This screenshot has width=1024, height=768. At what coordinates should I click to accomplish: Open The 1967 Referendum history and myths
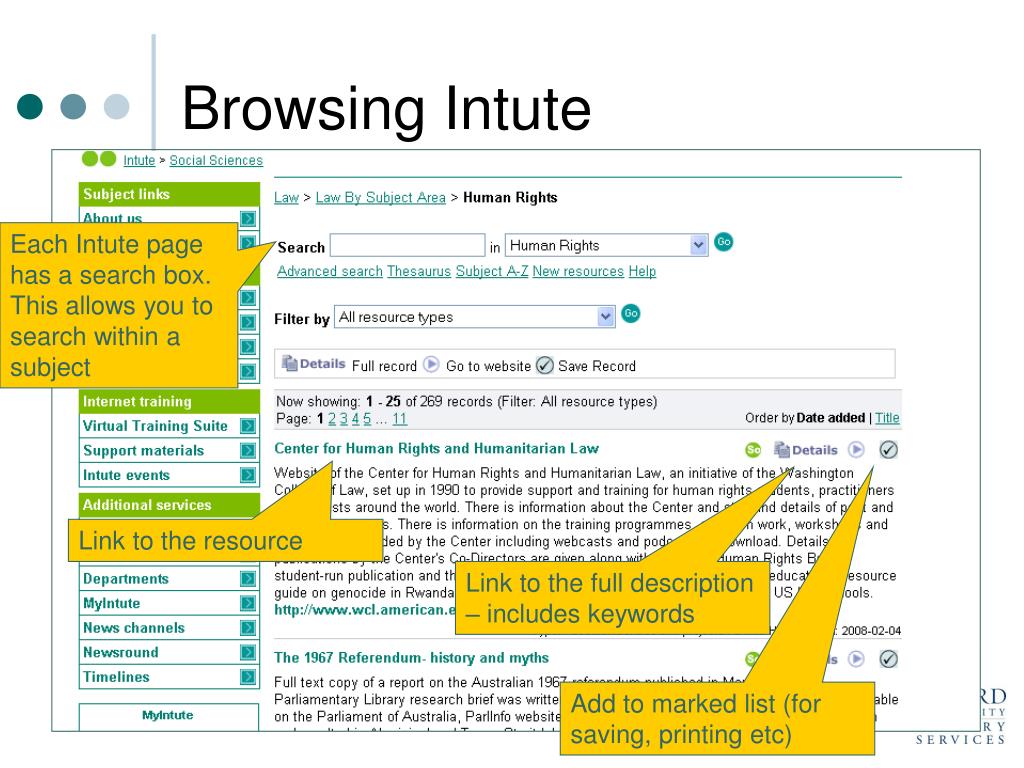pyautogui.click(x=411, y=658)
